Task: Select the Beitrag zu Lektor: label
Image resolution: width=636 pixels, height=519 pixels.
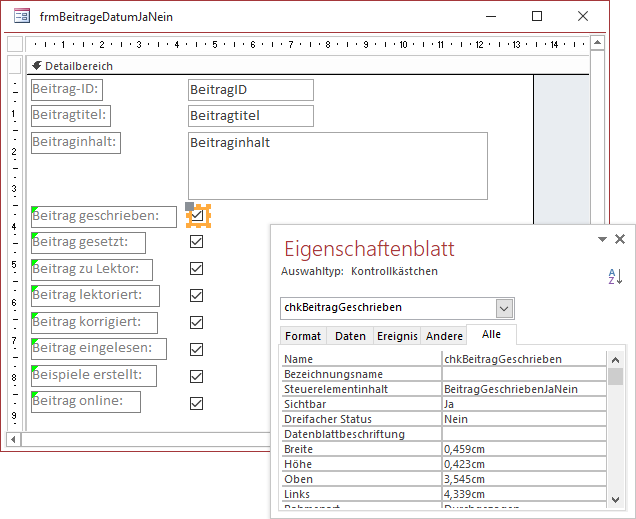Action: click(92, 270)
